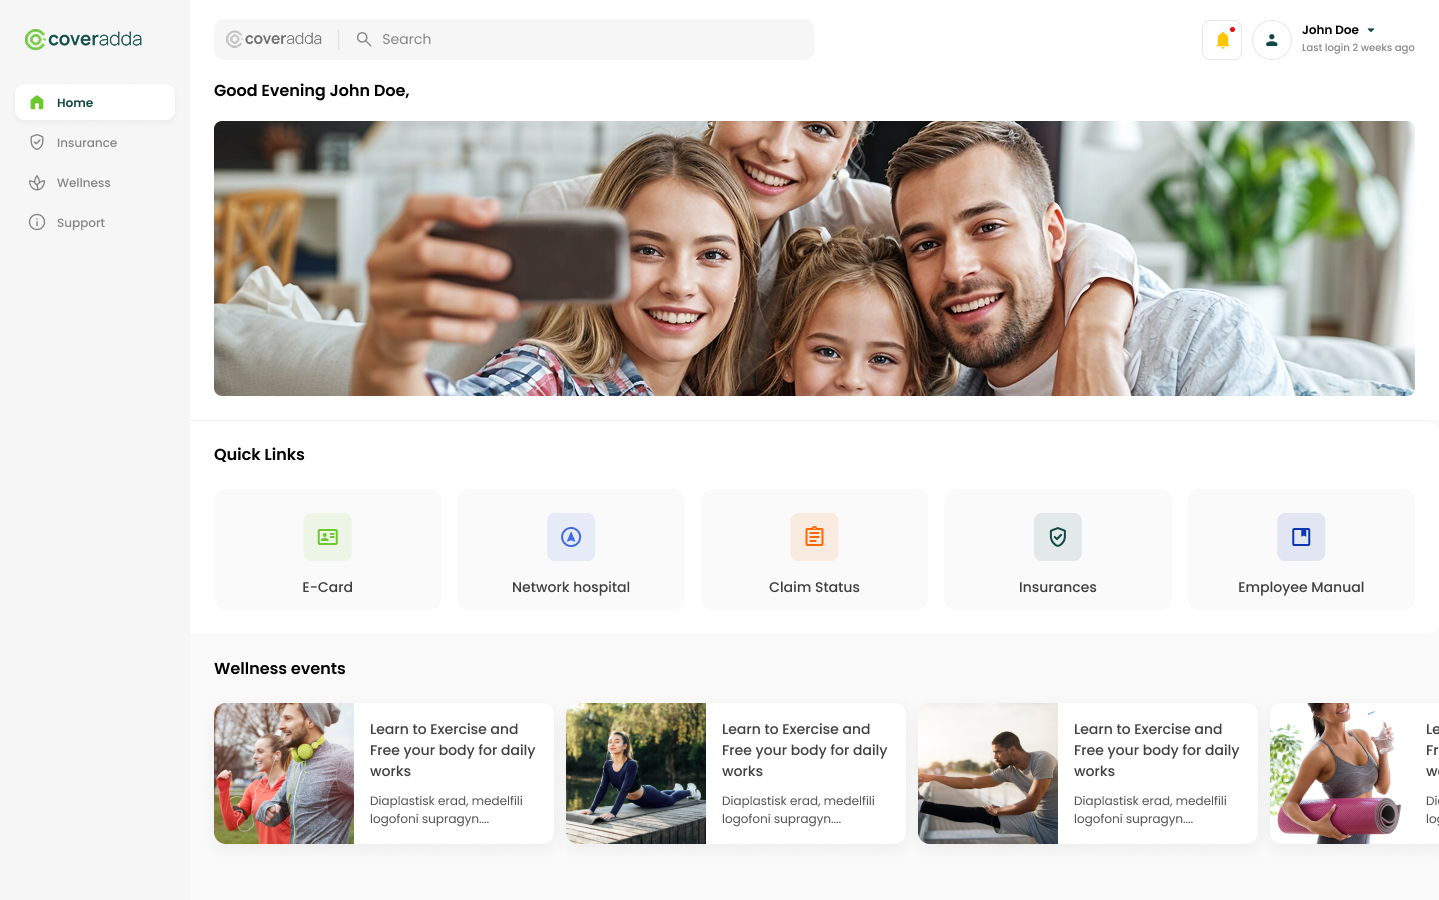1439x900 pixels.
Task: Click the 'Quick Links' heading
Action: 259,454
